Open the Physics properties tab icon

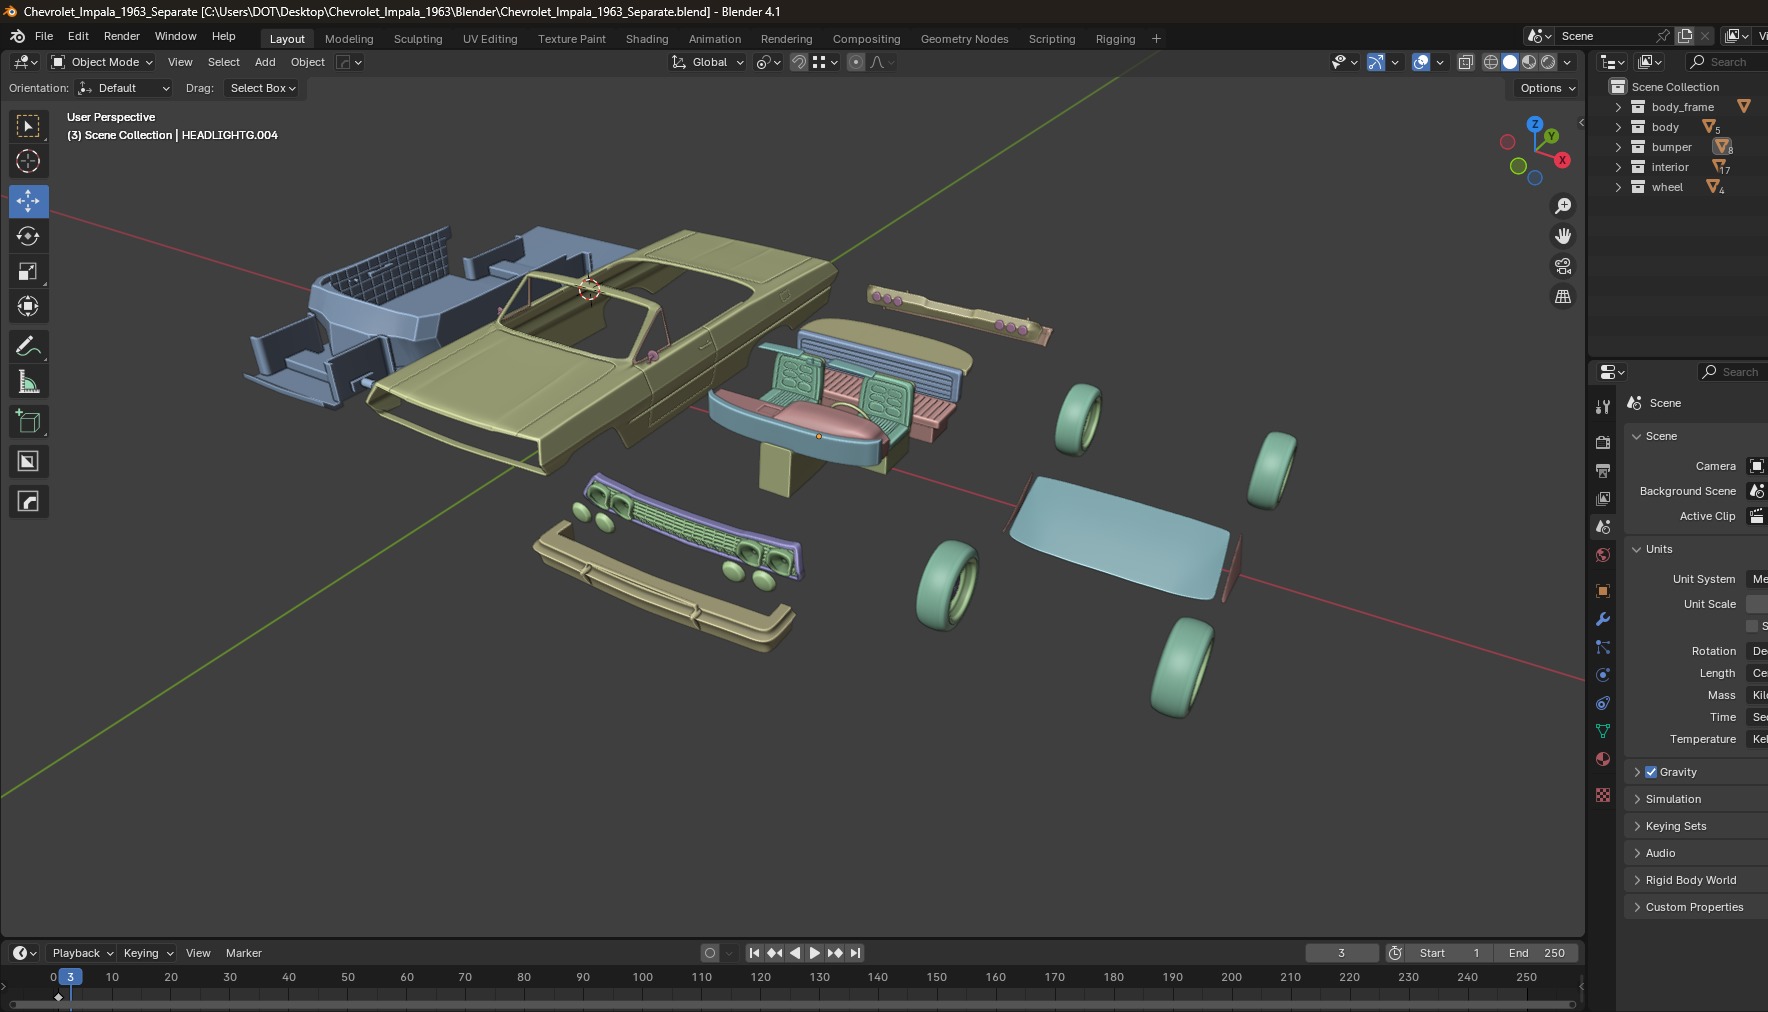coord(1603,675)
